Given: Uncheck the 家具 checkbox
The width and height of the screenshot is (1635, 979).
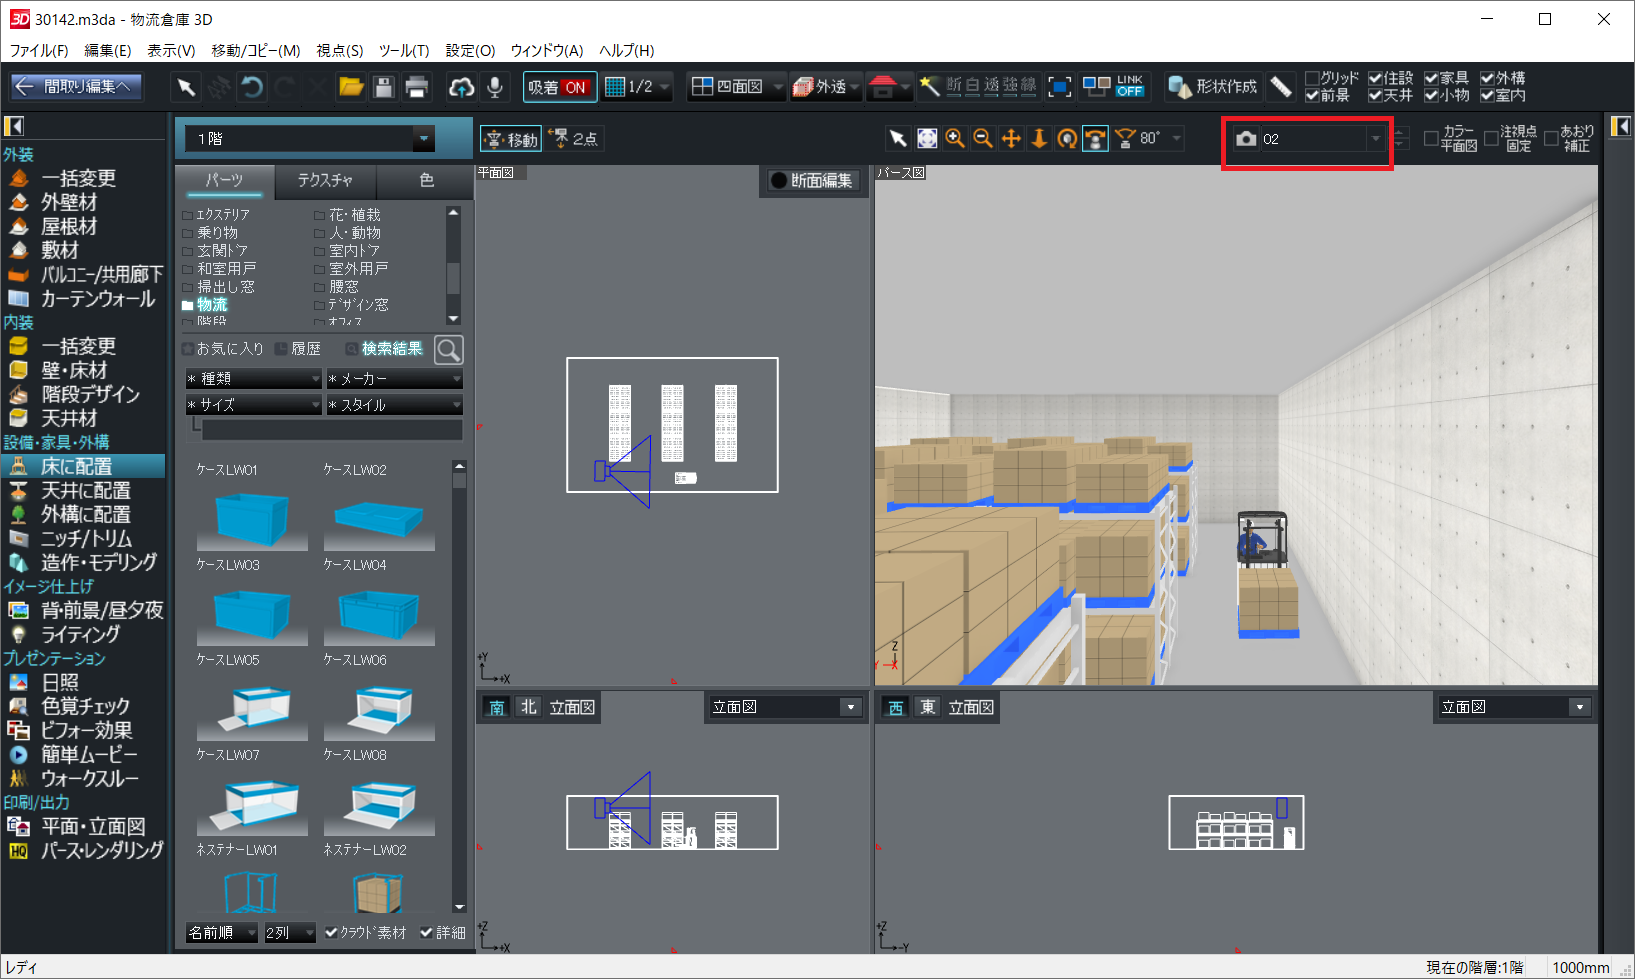Looking at the screenshot, I should click(x=1431, y=78).
